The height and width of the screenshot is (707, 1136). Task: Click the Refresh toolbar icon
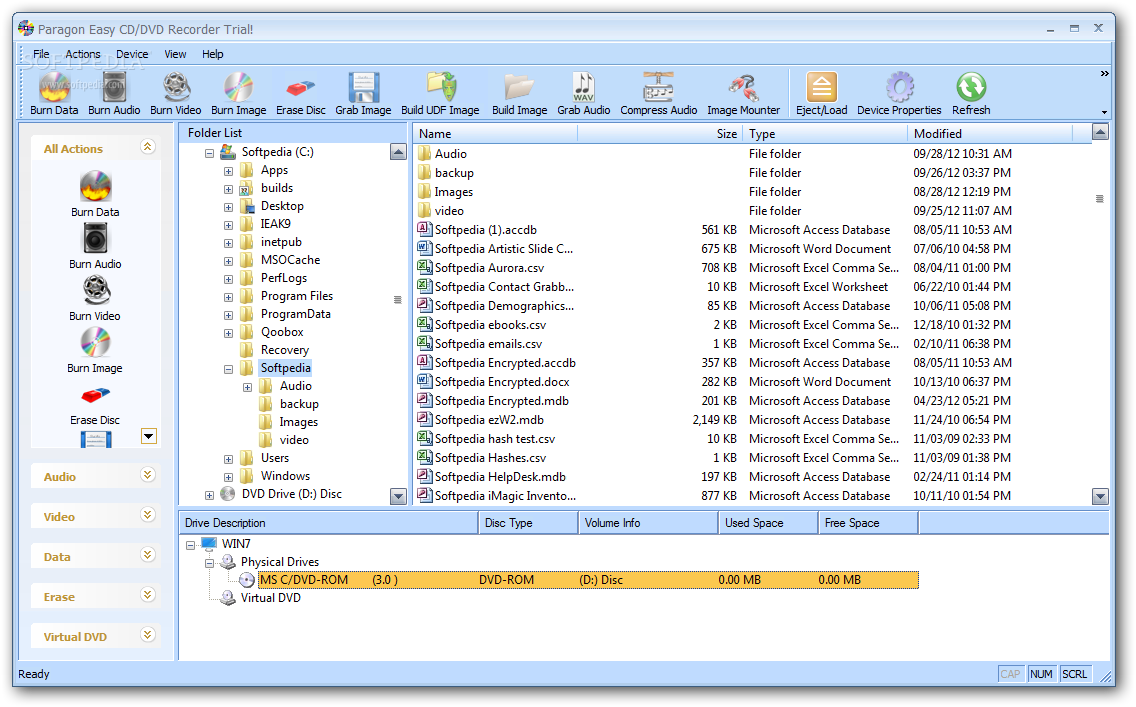click(x=971, y=94)
